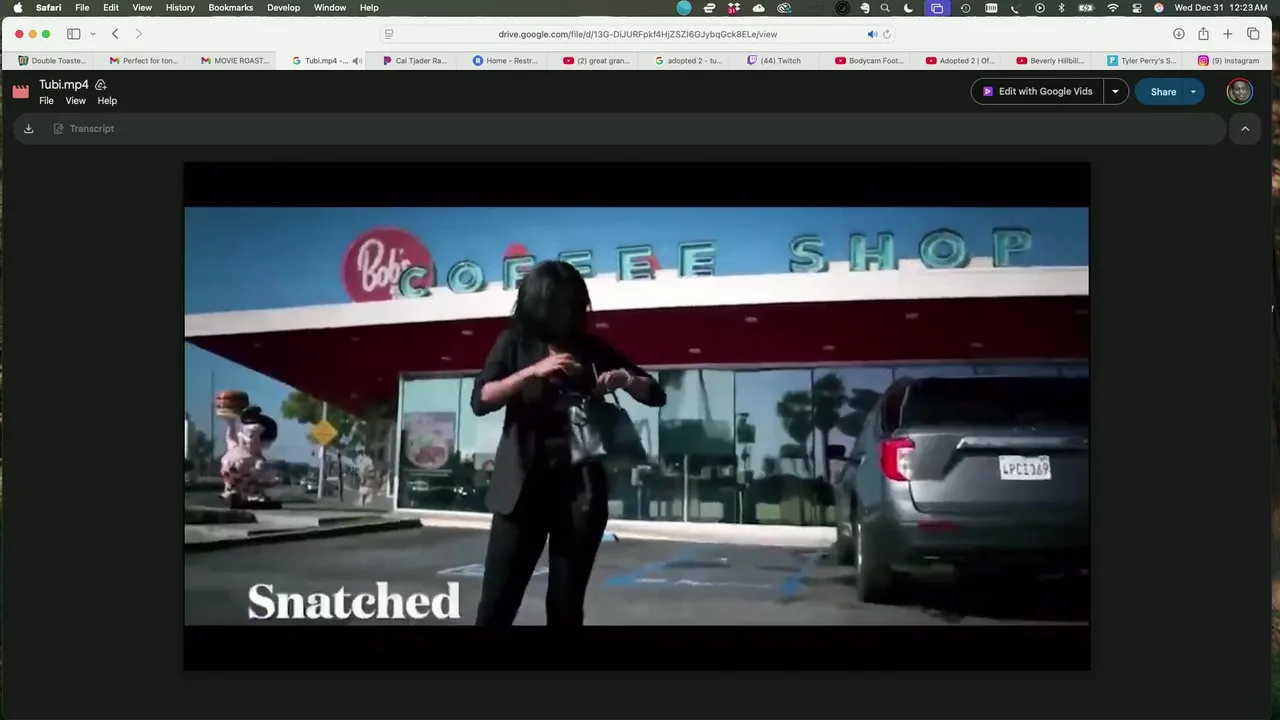The width and height of the screenshot is (1280, 720).
Task: Open Safari downloads icon
Action: point(1179,34)
